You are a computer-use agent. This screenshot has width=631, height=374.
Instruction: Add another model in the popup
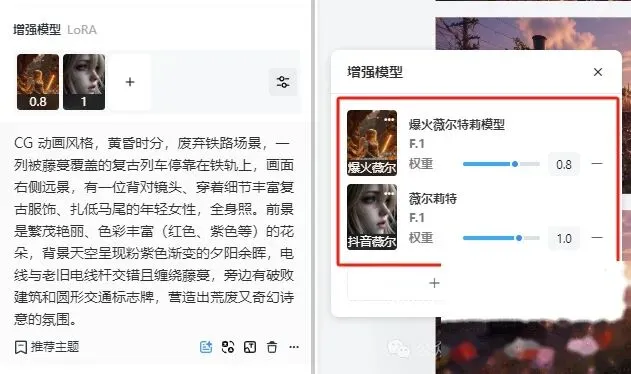tap(434, 283)
